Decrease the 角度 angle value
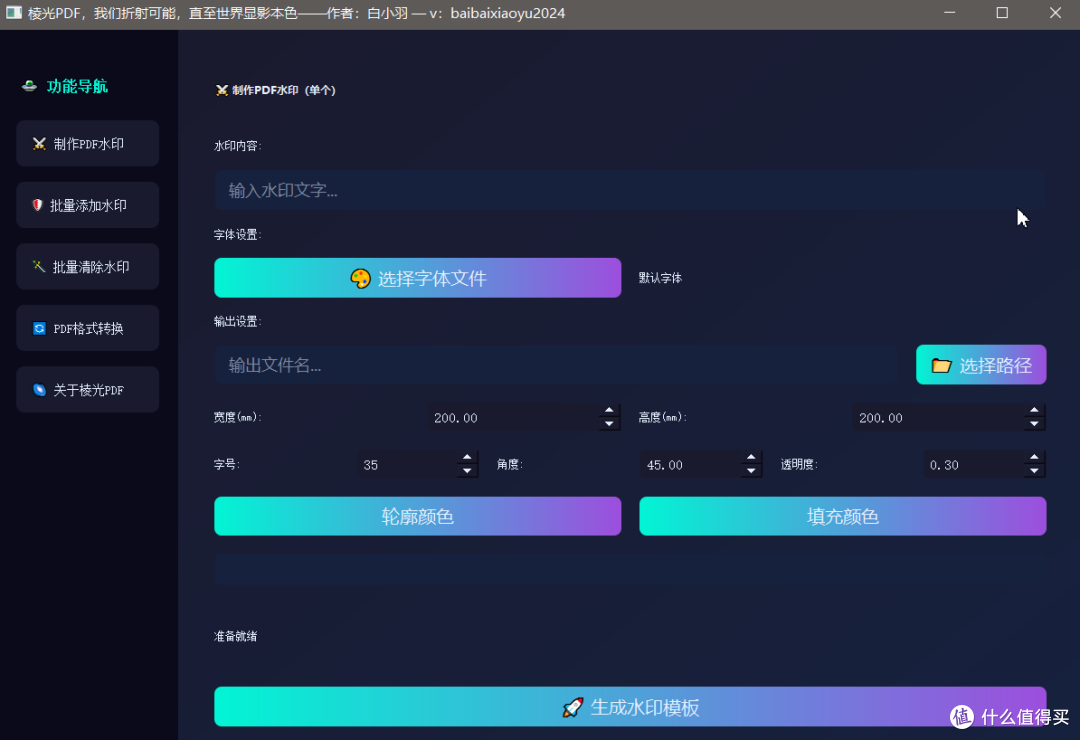This screenshot has width=1080, height=740. 751,471
